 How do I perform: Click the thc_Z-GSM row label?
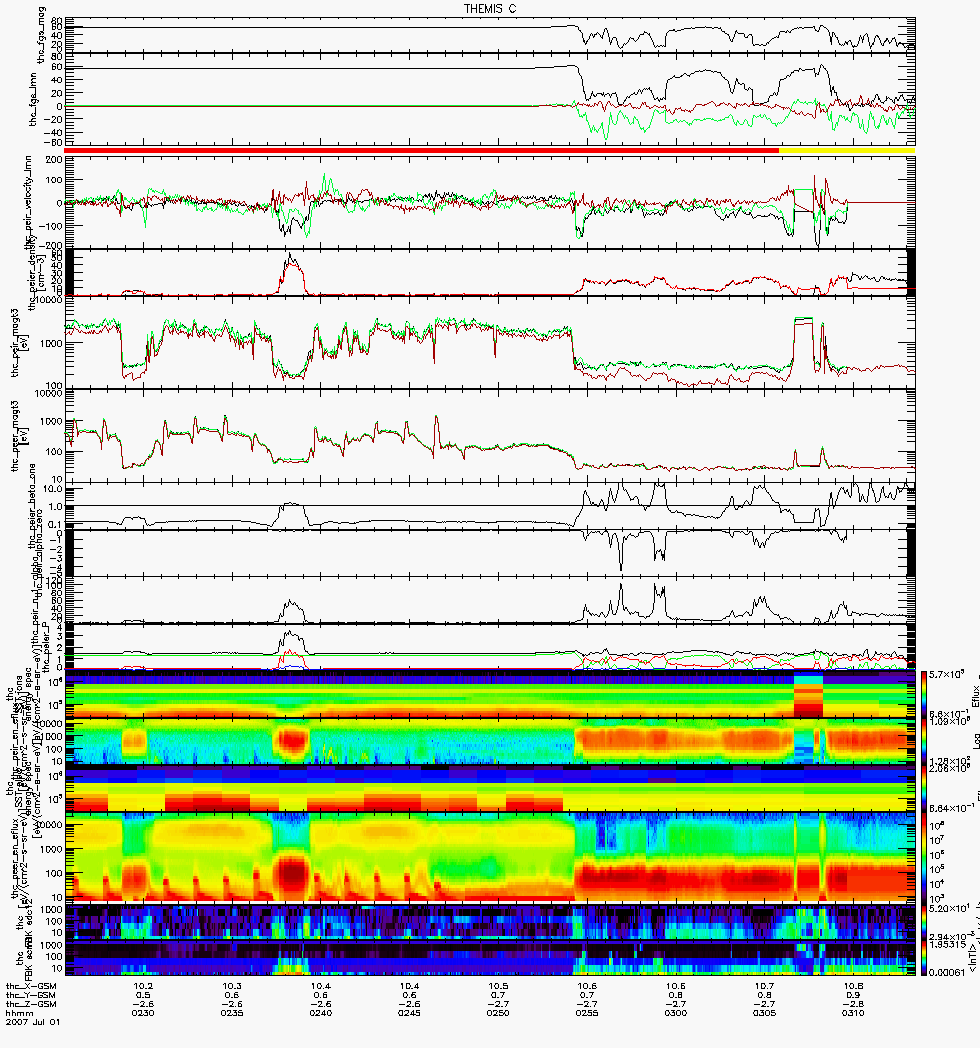point(31,1004)
